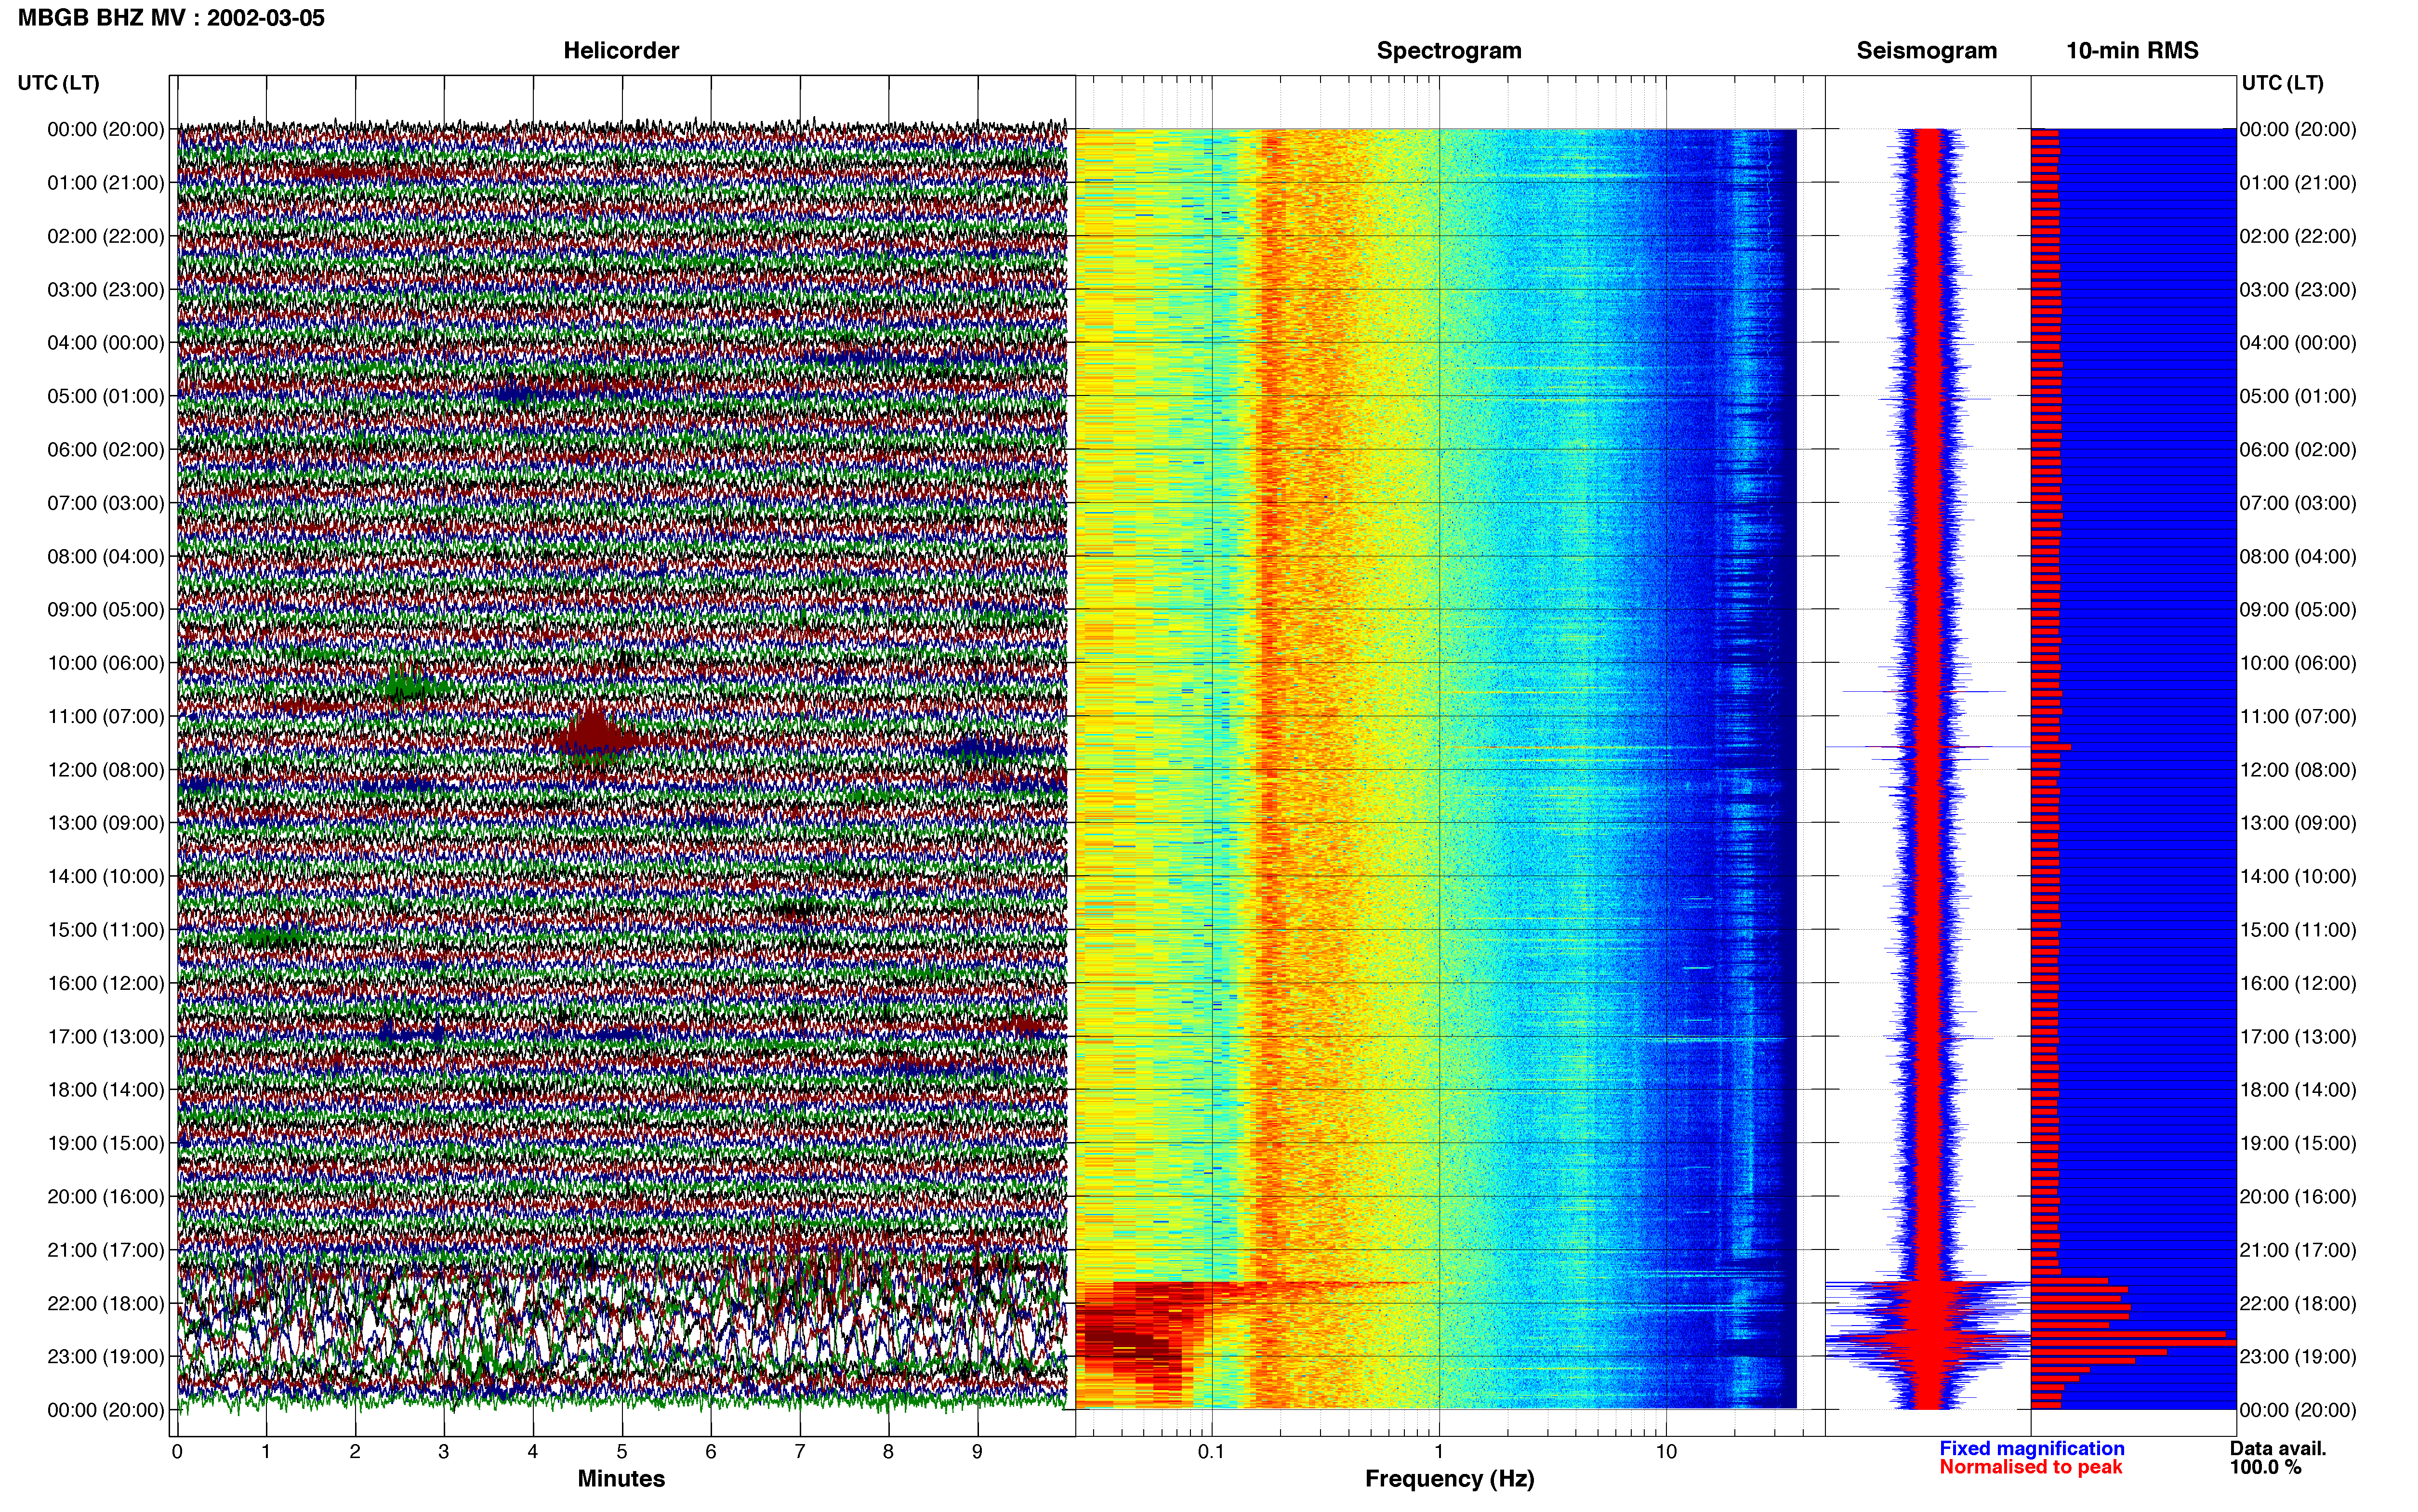This screenshot has width=2418, height=1512.
Task: Click 'UTC (LT)' label beside the Helicorder
Action: pos(59,83)
